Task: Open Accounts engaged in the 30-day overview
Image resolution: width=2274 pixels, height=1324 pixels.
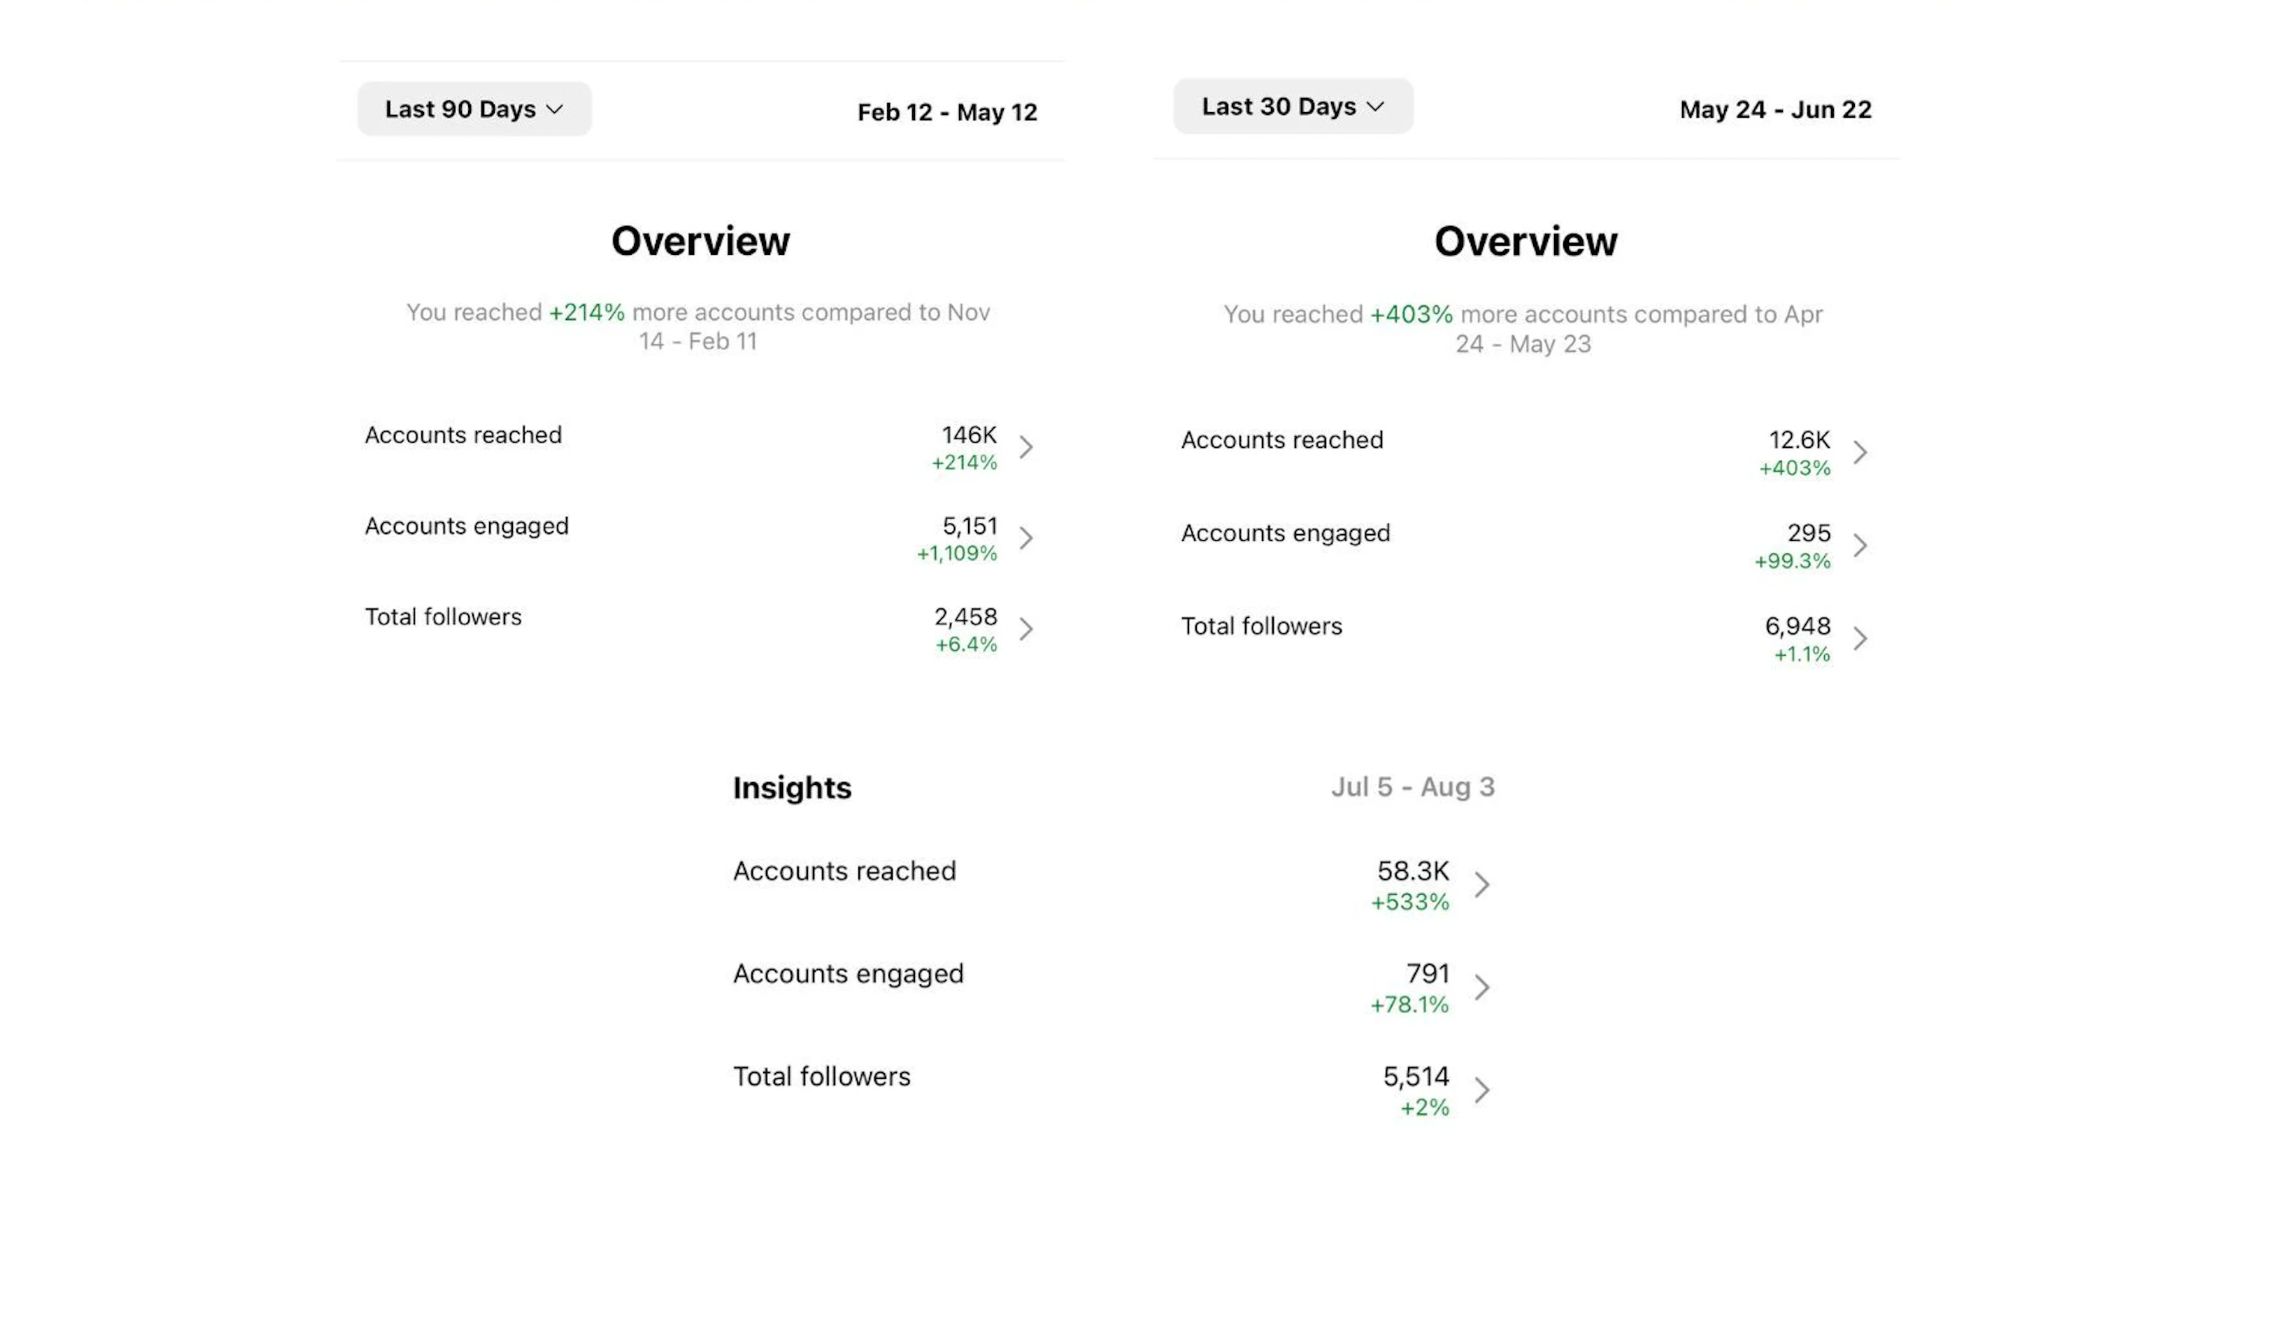Action: (x=1285, y=533)
